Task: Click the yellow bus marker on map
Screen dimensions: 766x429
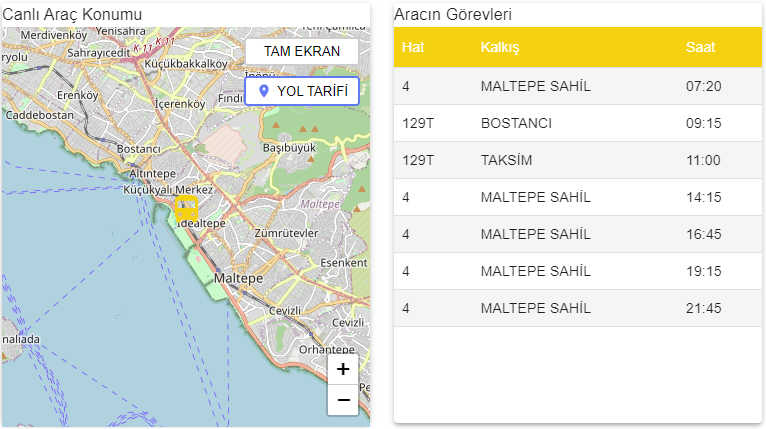Action: [x=186, y=208]
